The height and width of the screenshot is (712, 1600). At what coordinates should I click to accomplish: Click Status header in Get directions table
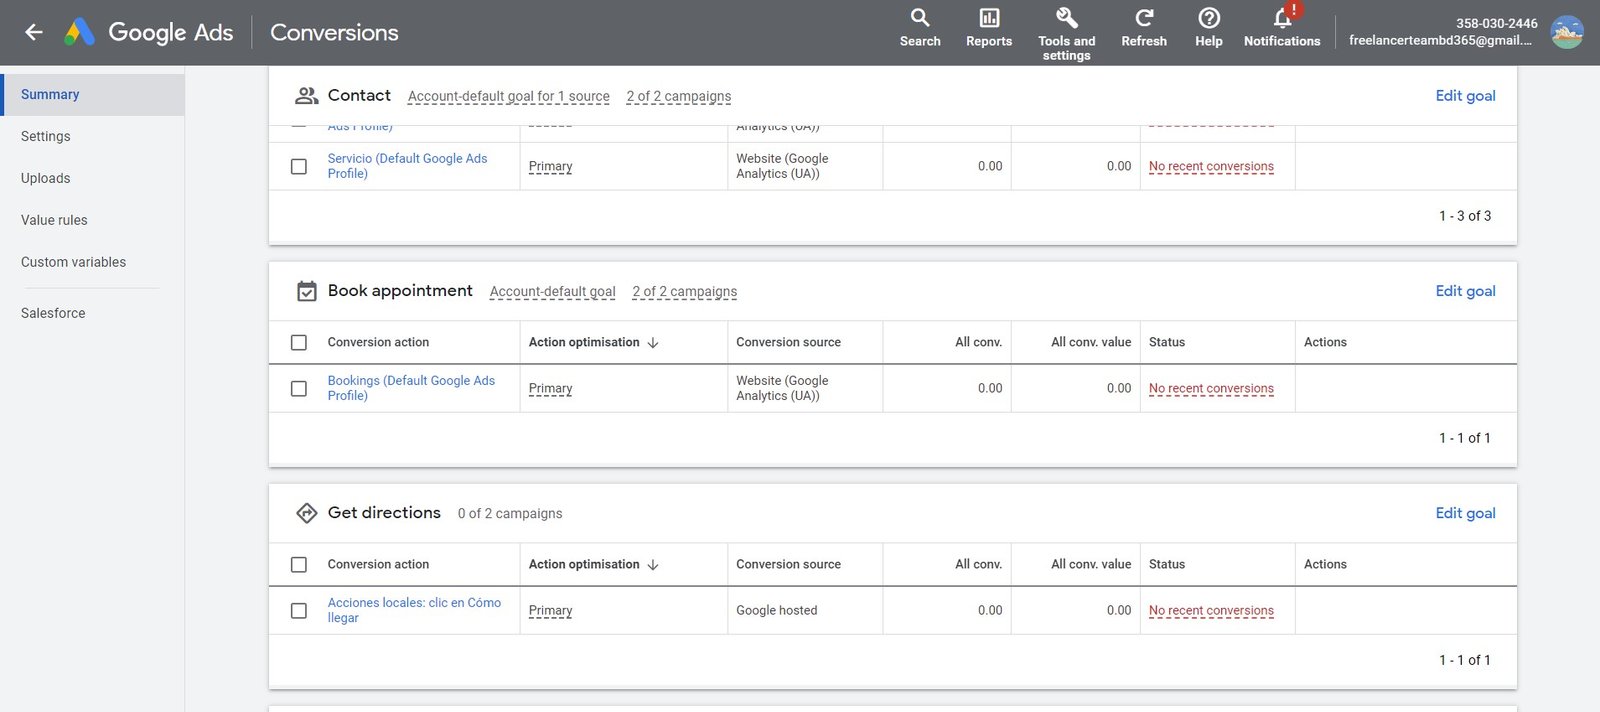[x=1166, y=564]
